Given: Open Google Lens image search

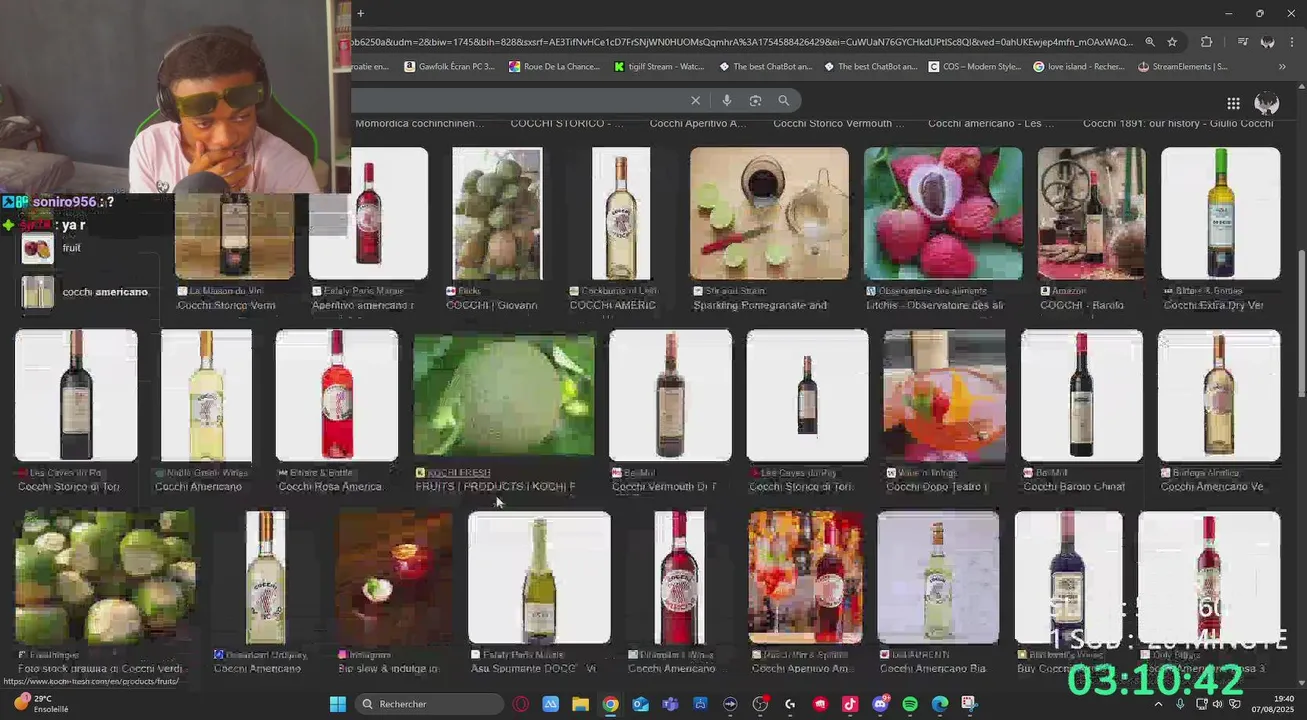Looking at the screenshot, I should pos(755,100).
